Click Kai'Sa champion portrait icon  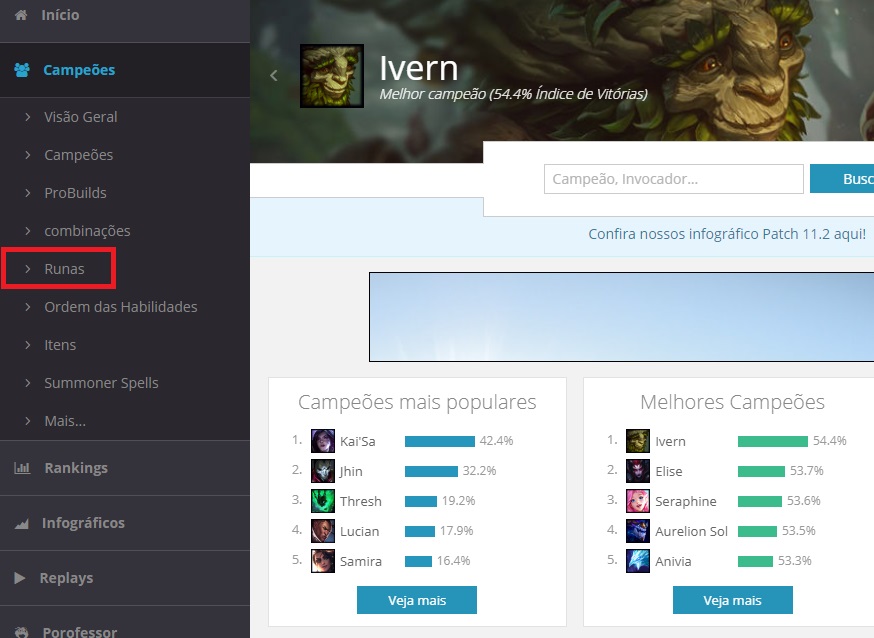pyautogui.click(x=323, y=441)
